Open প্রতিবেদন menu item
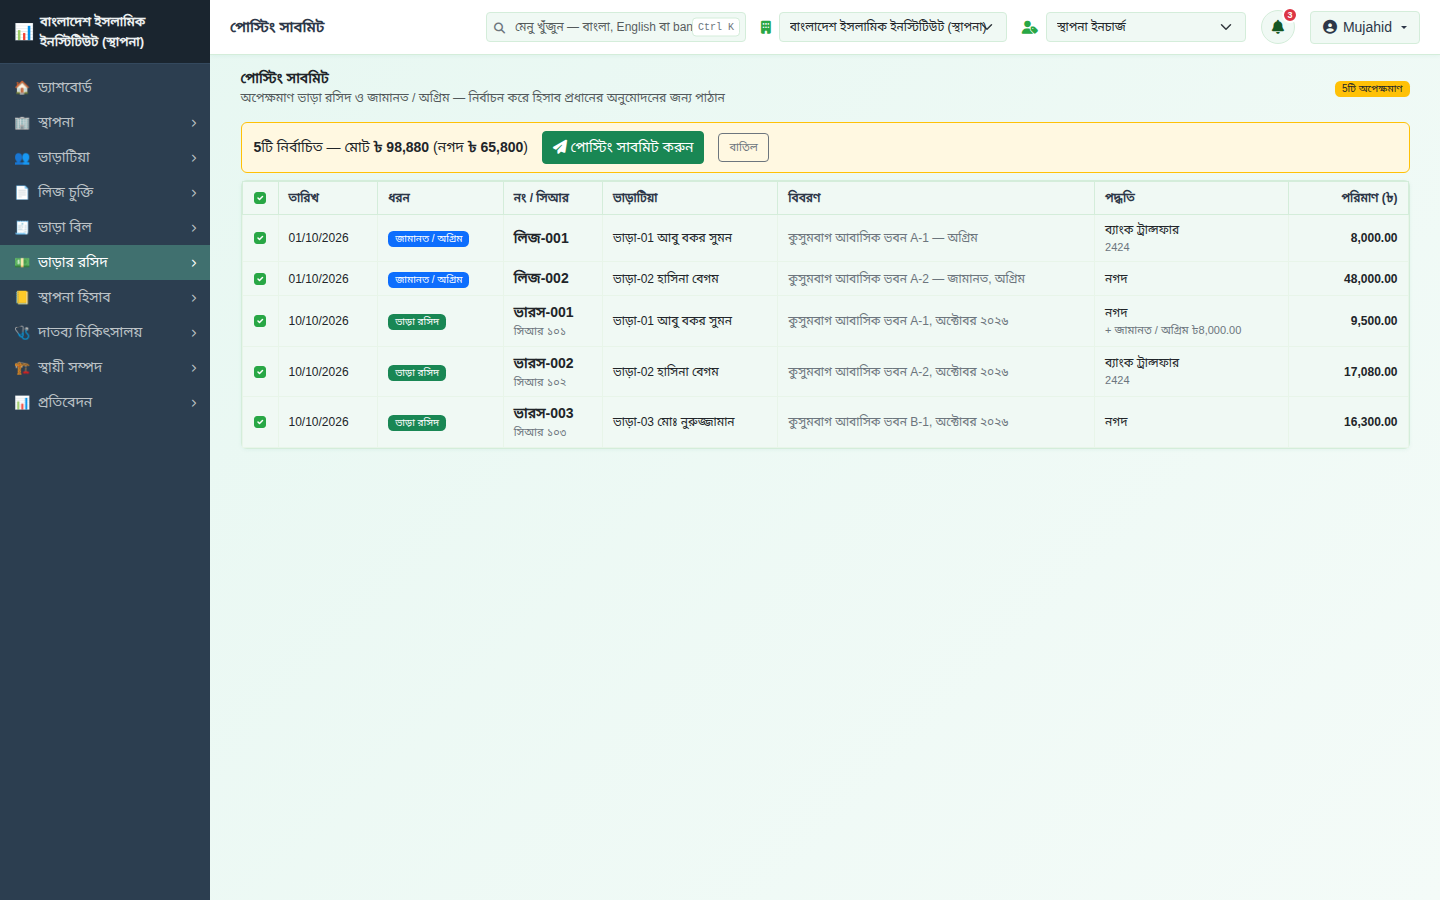Screen dimensions: 1440x900 (x=105, y=403)
